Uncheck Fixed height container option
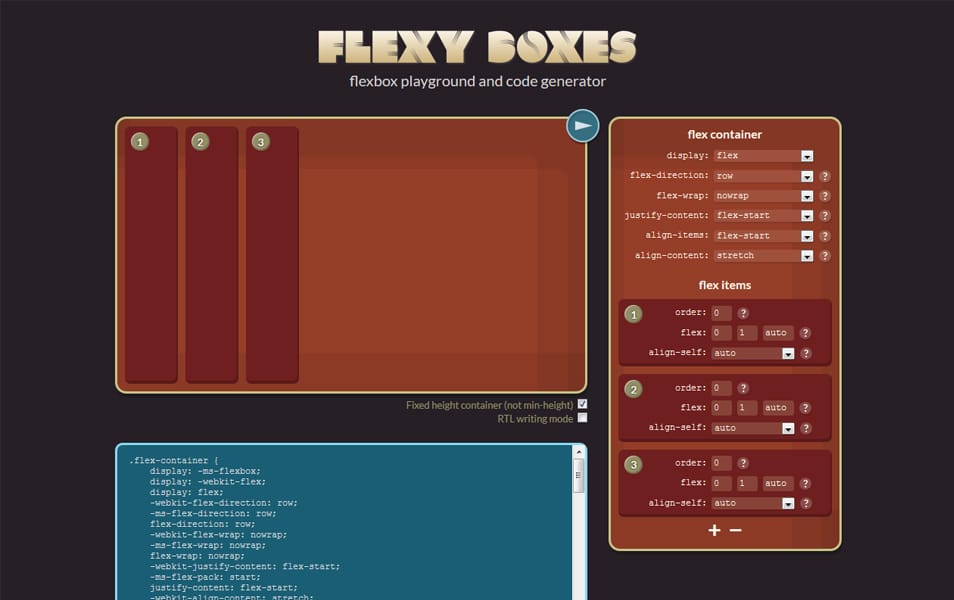The height and width of the screenshot is (600, 954). click(581, 404)
